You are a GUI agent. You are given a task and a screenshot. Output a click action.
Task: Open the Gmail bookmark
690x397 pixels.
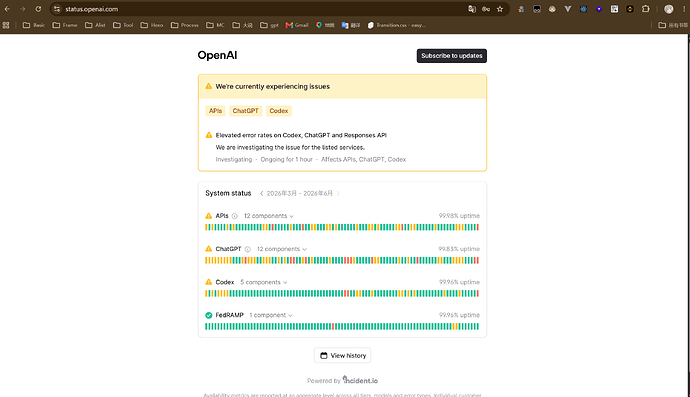[x=297, y=25]
